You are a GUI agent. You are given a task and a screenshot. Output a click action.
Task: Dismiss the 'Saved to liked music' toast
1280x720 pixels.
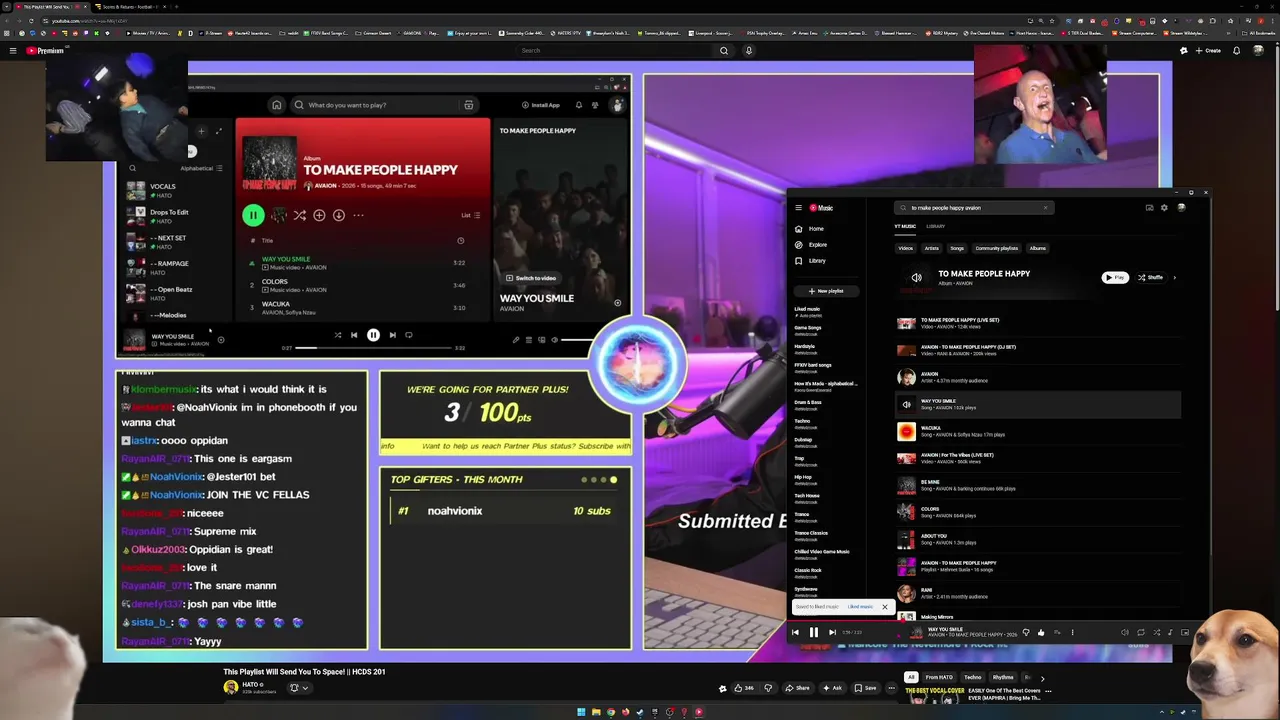click(884, 607)
